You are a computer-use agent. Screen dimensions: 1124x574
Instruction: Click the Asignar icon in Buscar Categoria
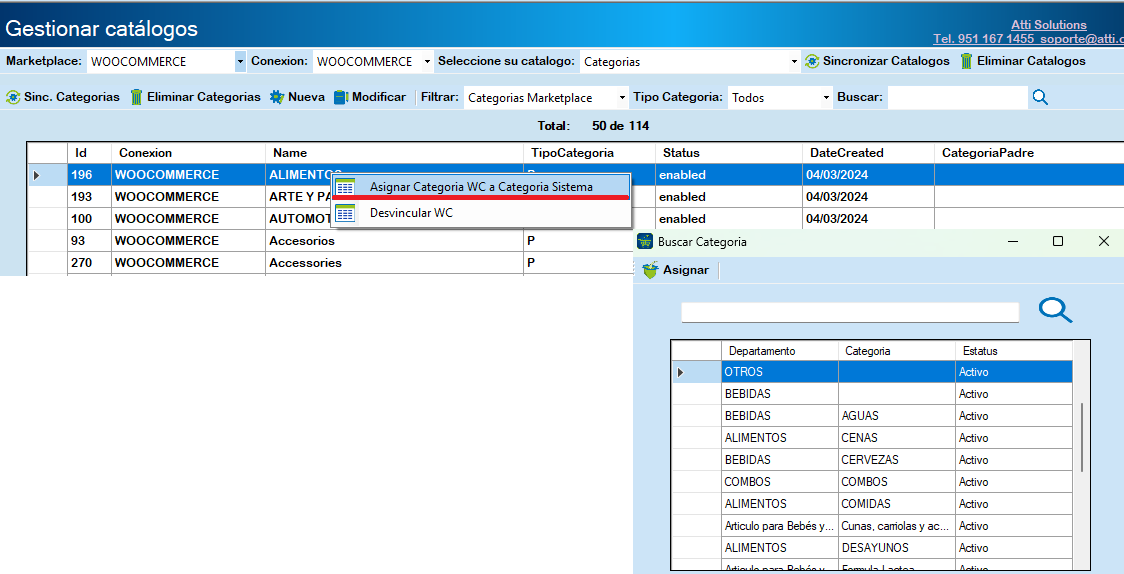pyautogui.click(x=650, y=270)
